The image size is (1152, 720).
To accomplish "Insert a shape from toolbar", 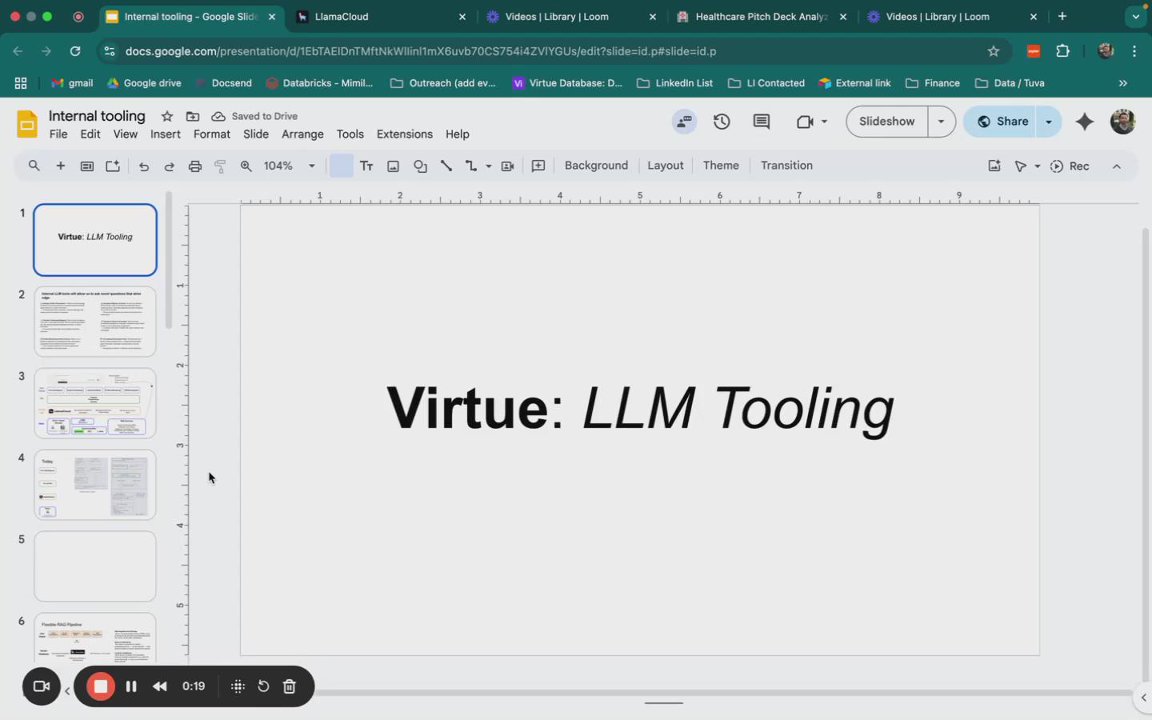I will (x=420, y=166).
